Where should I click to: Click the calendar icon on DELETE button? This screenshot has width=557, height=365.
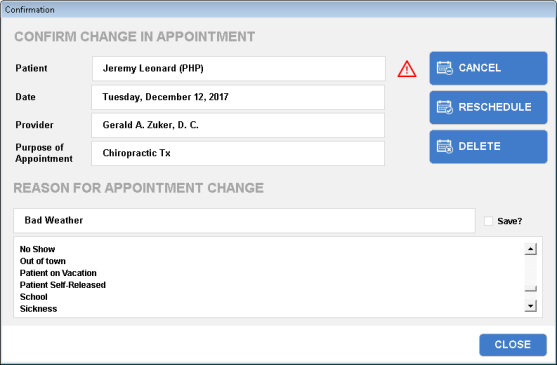444,146
